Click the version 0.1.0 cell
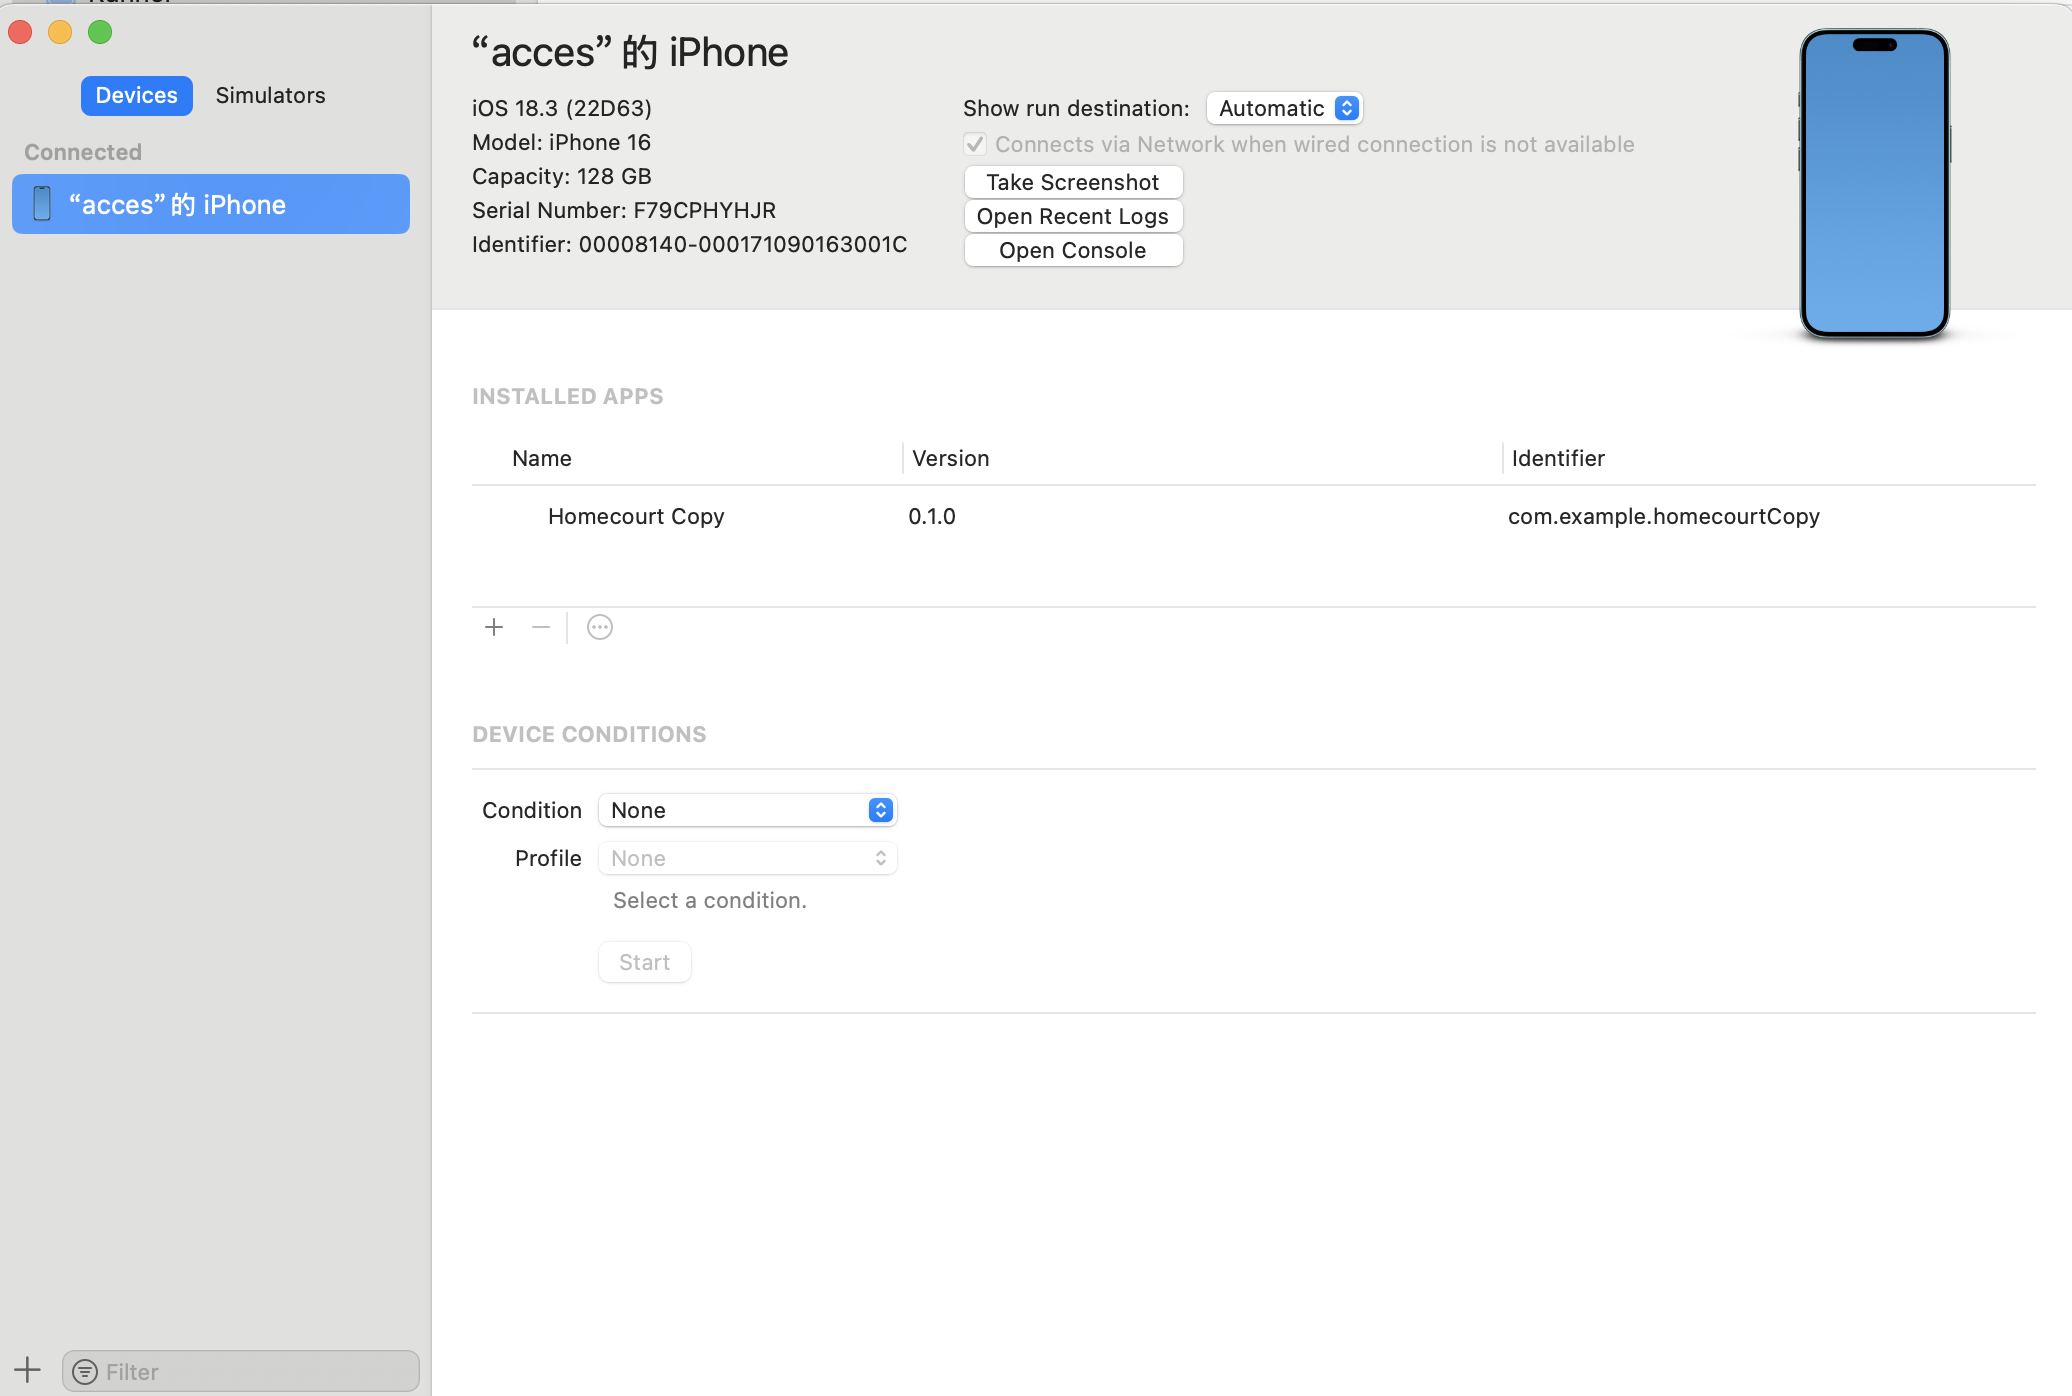 932,516
